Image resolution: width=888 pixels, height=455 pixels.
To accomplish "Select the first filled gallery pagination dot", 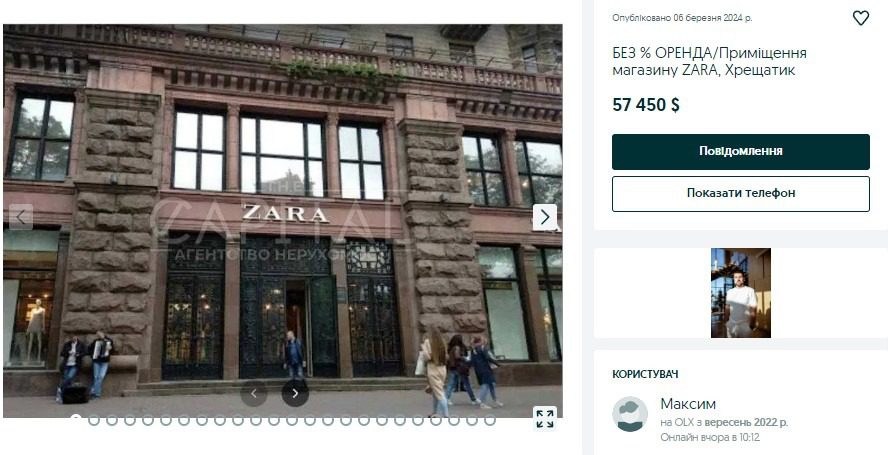I will pyautogui.click(x=76, y=420).
